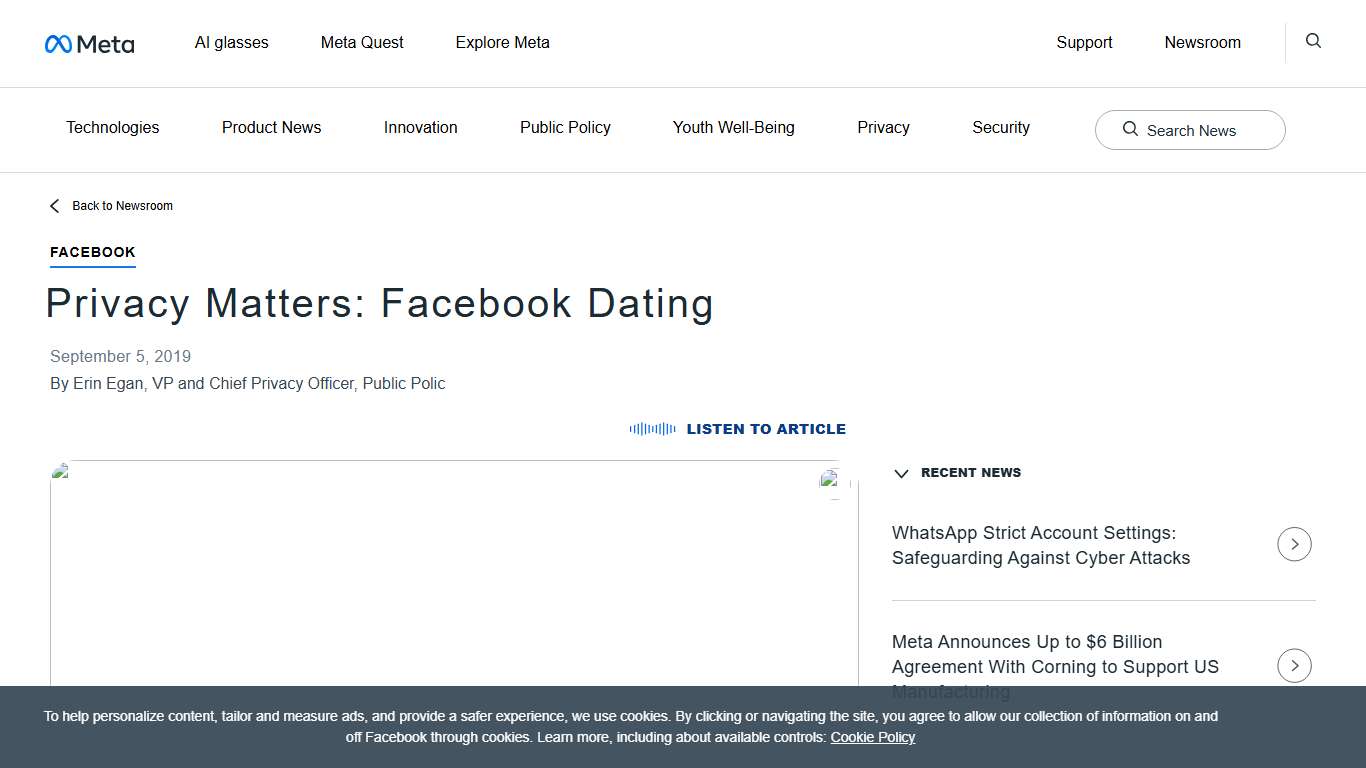Click the Meta logo
This screenshot has height=768, width=1366.
(89, 43)
